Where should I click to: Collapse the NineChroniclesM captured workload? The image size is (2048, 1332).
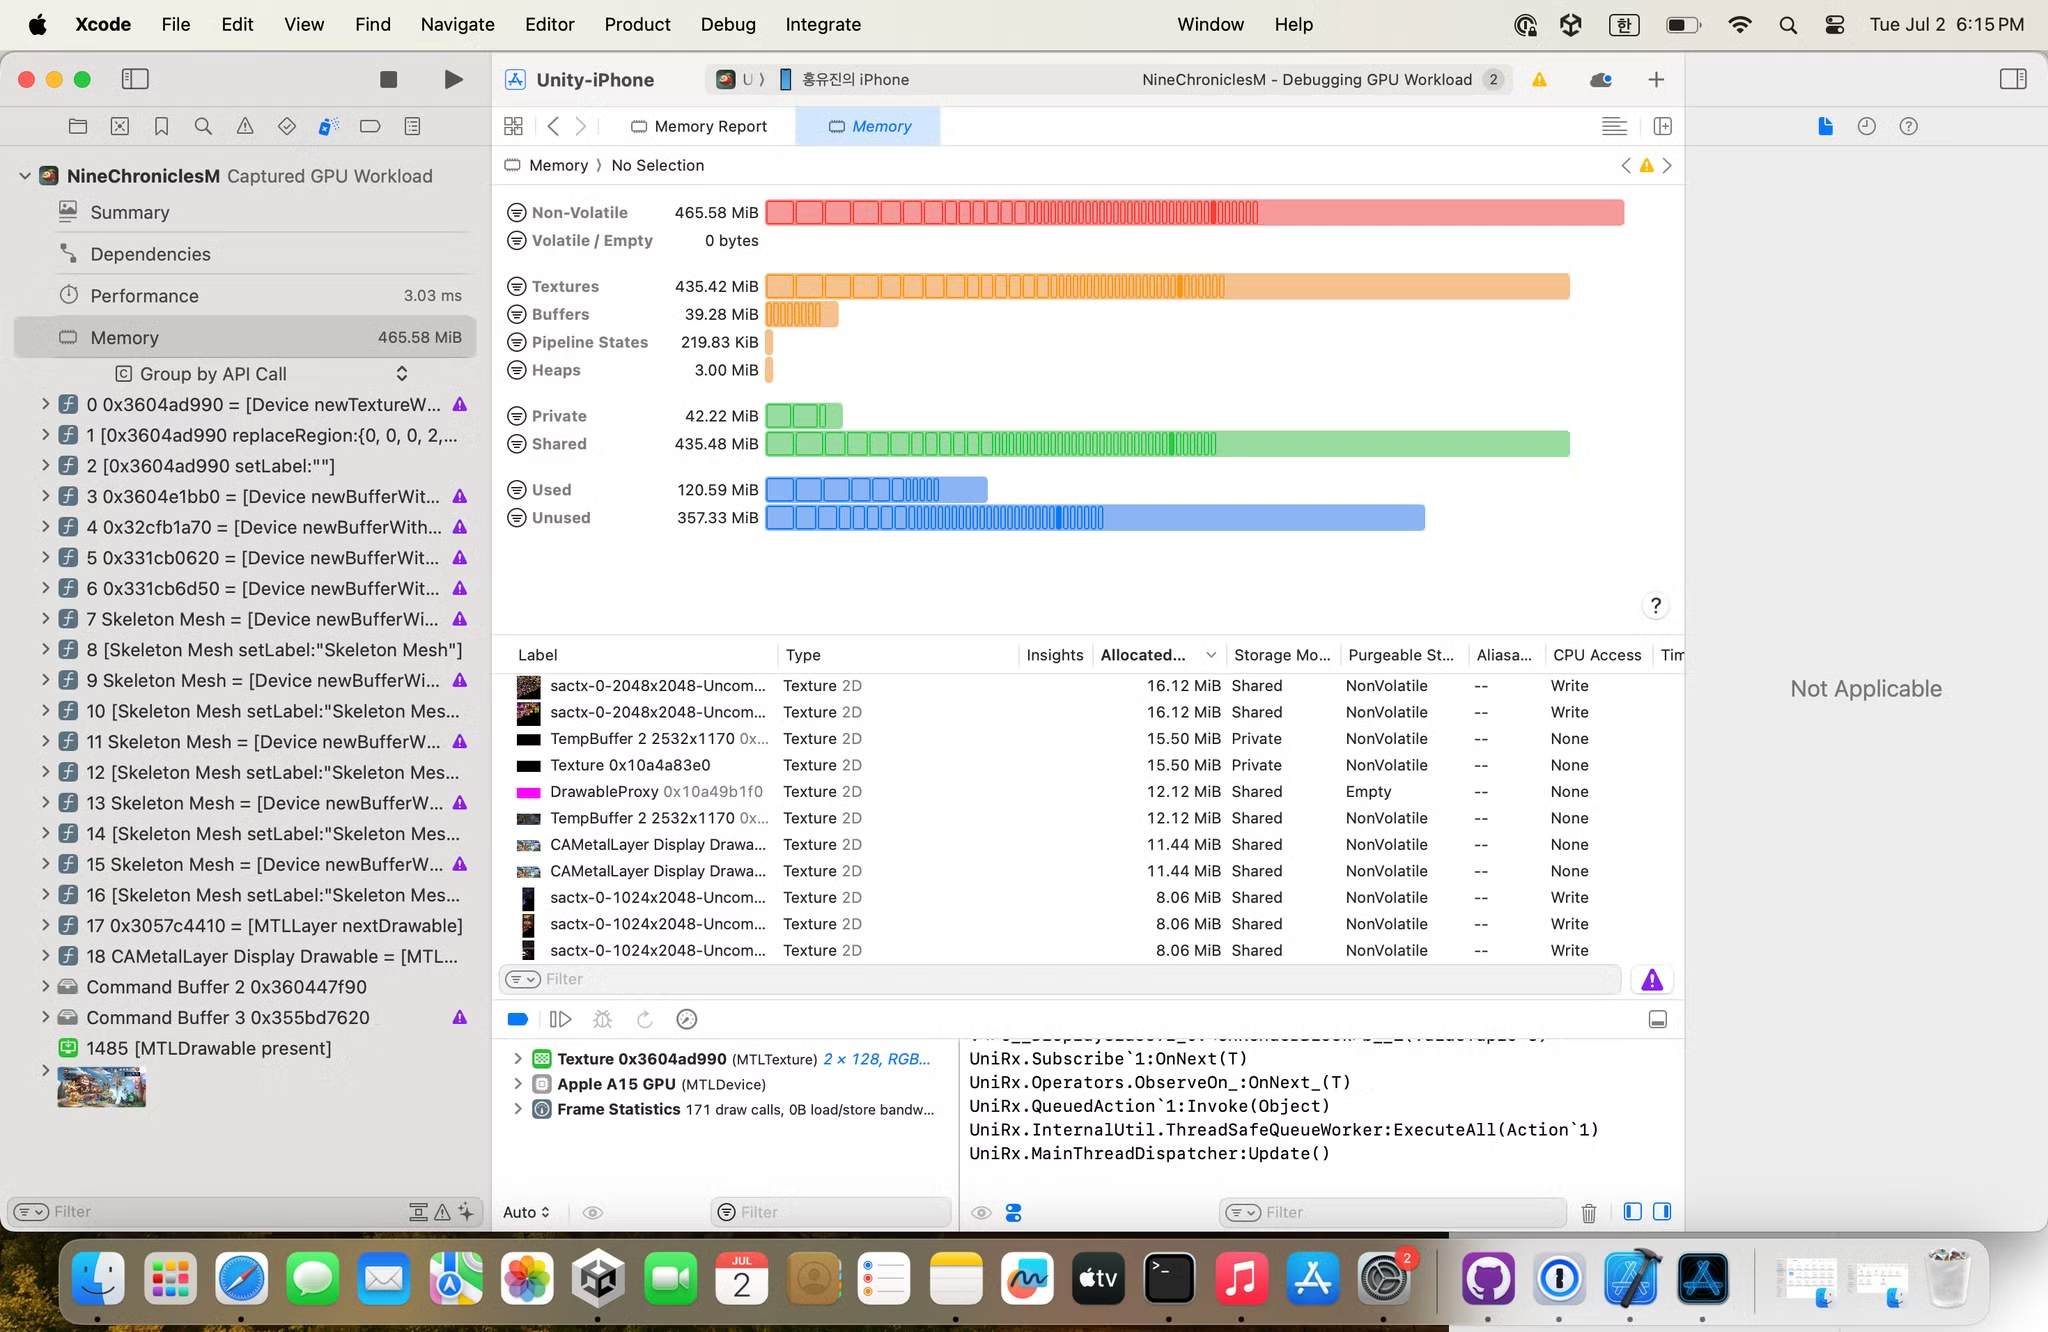25,176
